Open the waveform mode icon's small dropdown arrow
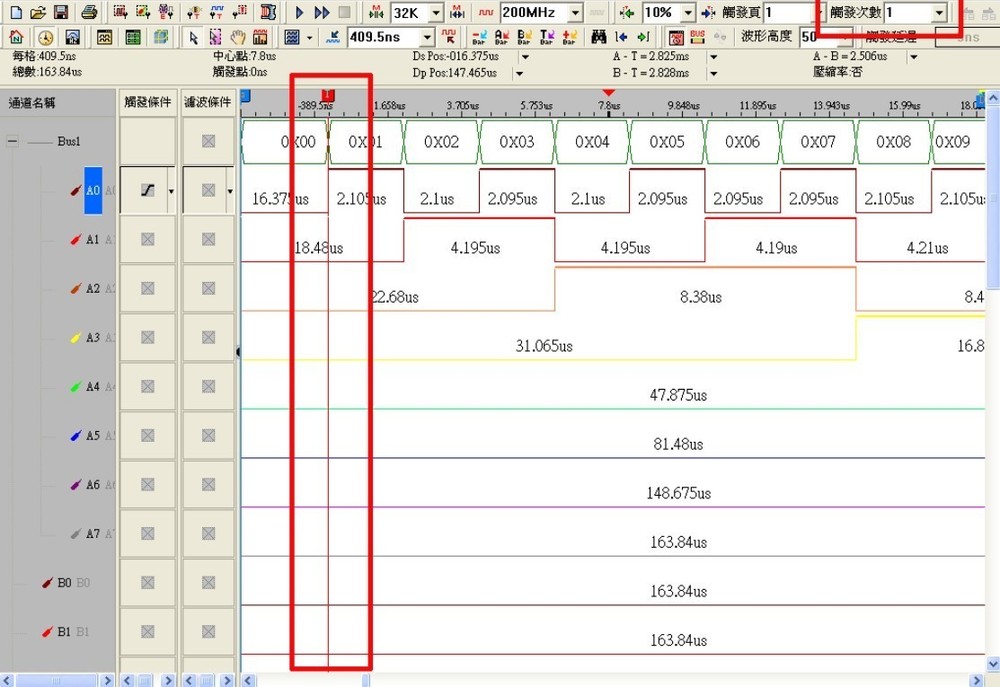Image resolution: width=1000 pixels, height=687 pixels. [309, 37]
